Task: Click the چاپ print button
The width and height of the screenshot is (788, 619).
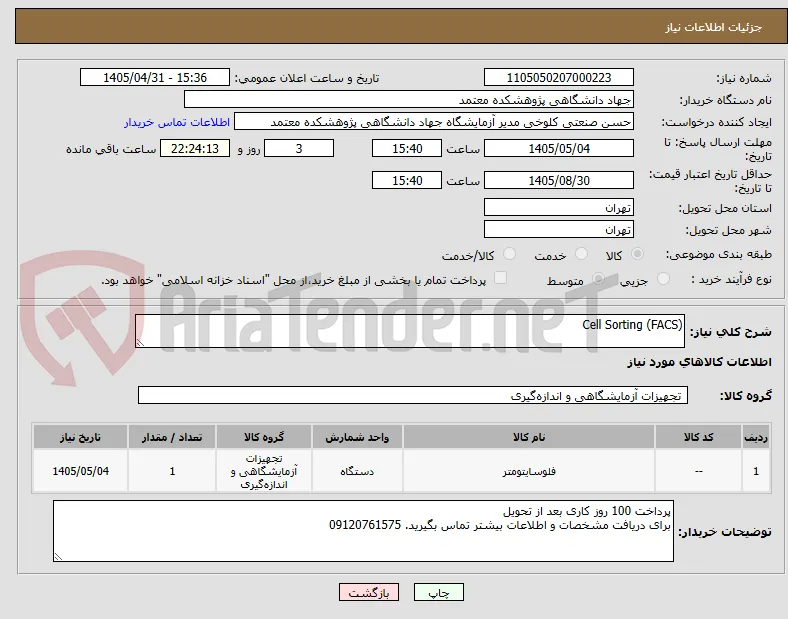Action: click(438, 592)
